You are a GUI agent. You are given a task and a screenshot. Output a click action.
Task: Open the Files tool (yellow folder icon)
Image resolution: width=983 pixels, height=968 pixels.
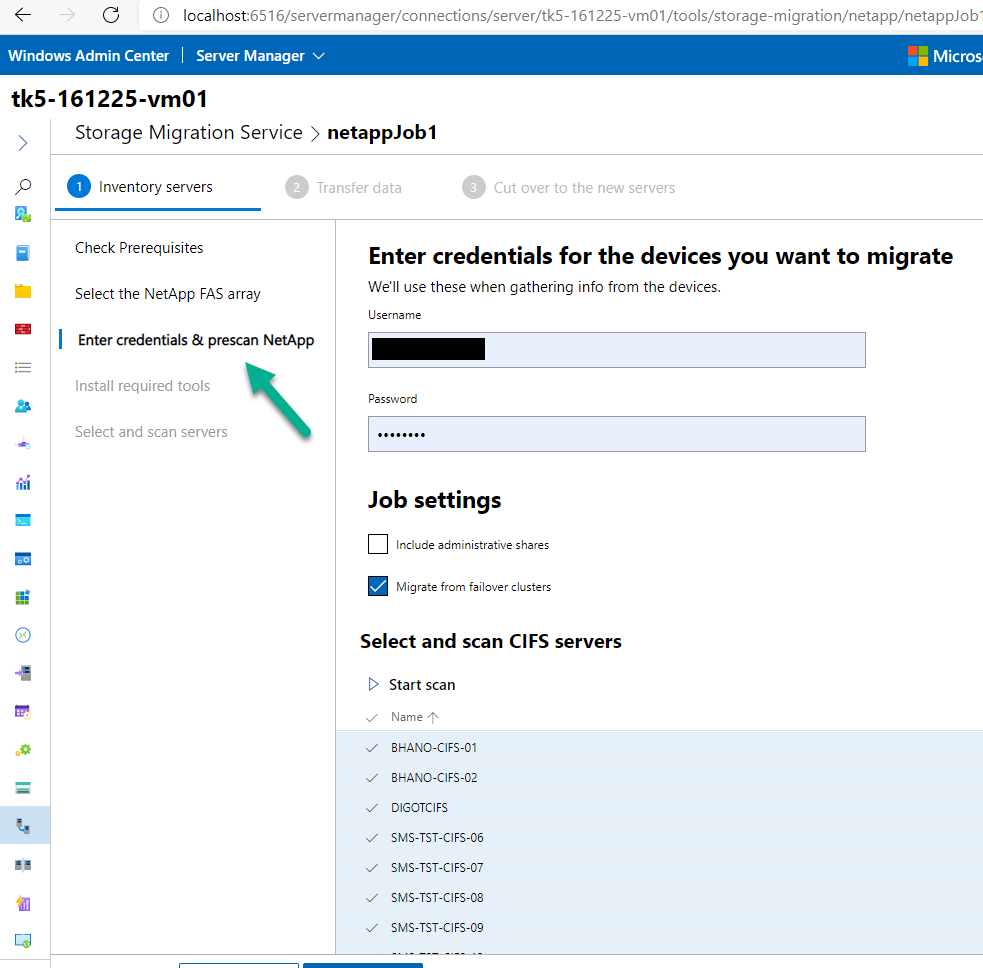coord(23,291)
